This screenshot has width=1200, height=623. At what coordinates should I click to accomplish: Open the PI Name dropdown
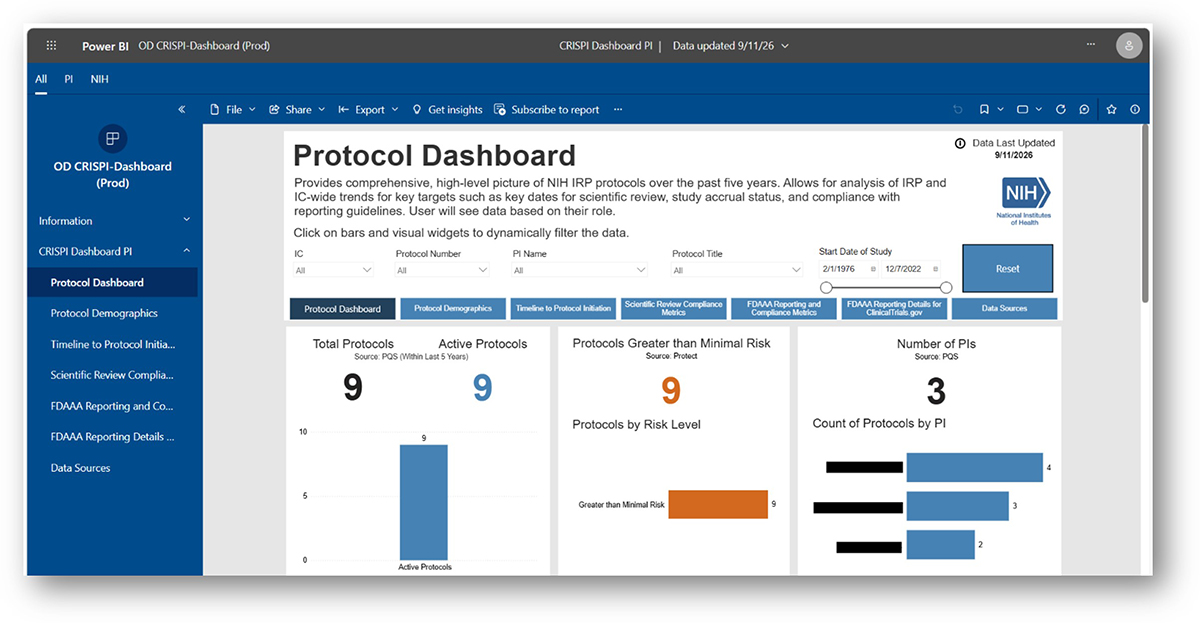(581, 270)
